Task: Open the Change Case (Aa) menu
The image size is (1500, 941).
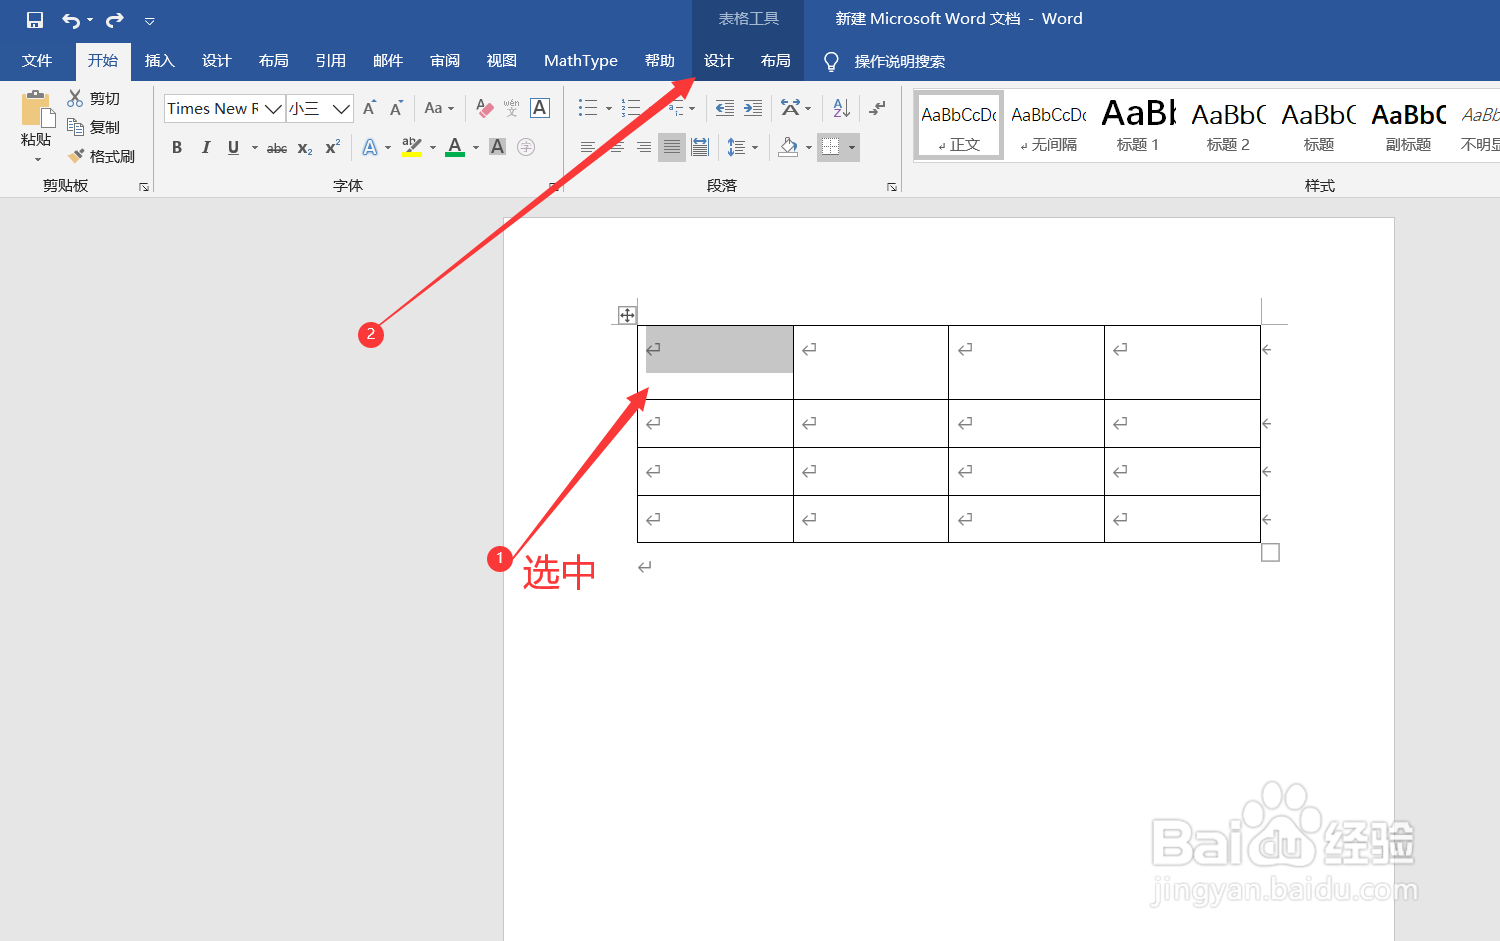Action: pos(439,108)
